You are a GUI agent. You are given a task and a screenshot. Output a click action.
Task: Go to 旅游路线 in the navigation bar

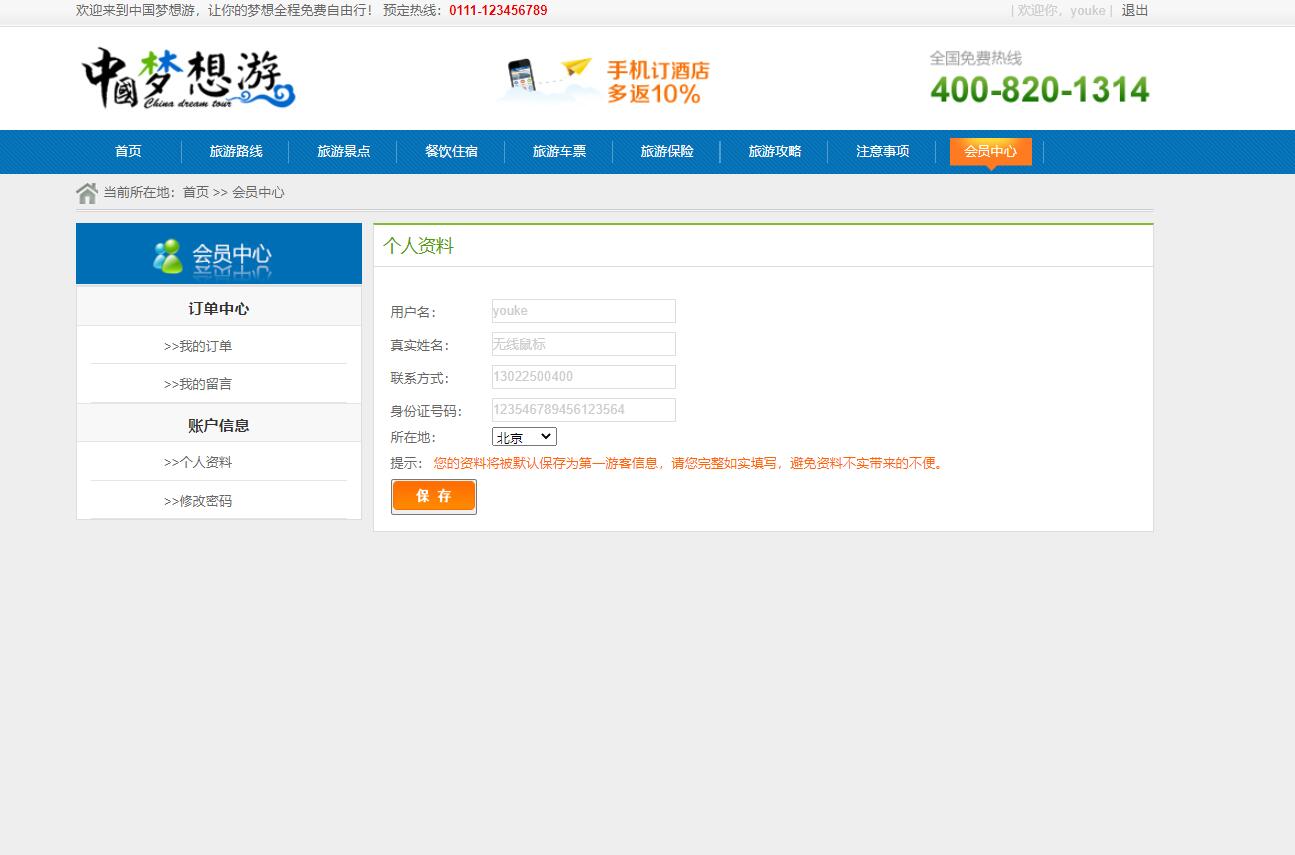pos(236,151)
